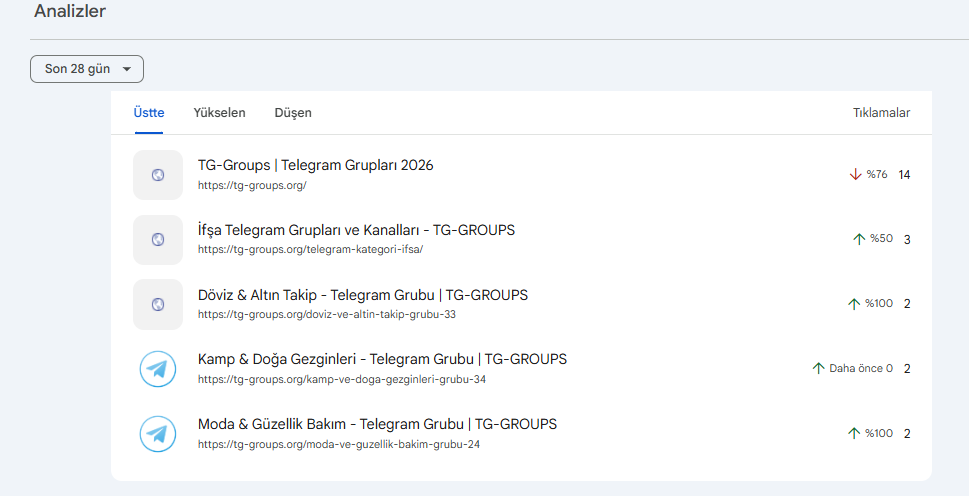Image resolution: width=969 pixels, height=496 pixels.
Task: Open the Son 28 gün date range dropdown
Action: coord(87,69)
